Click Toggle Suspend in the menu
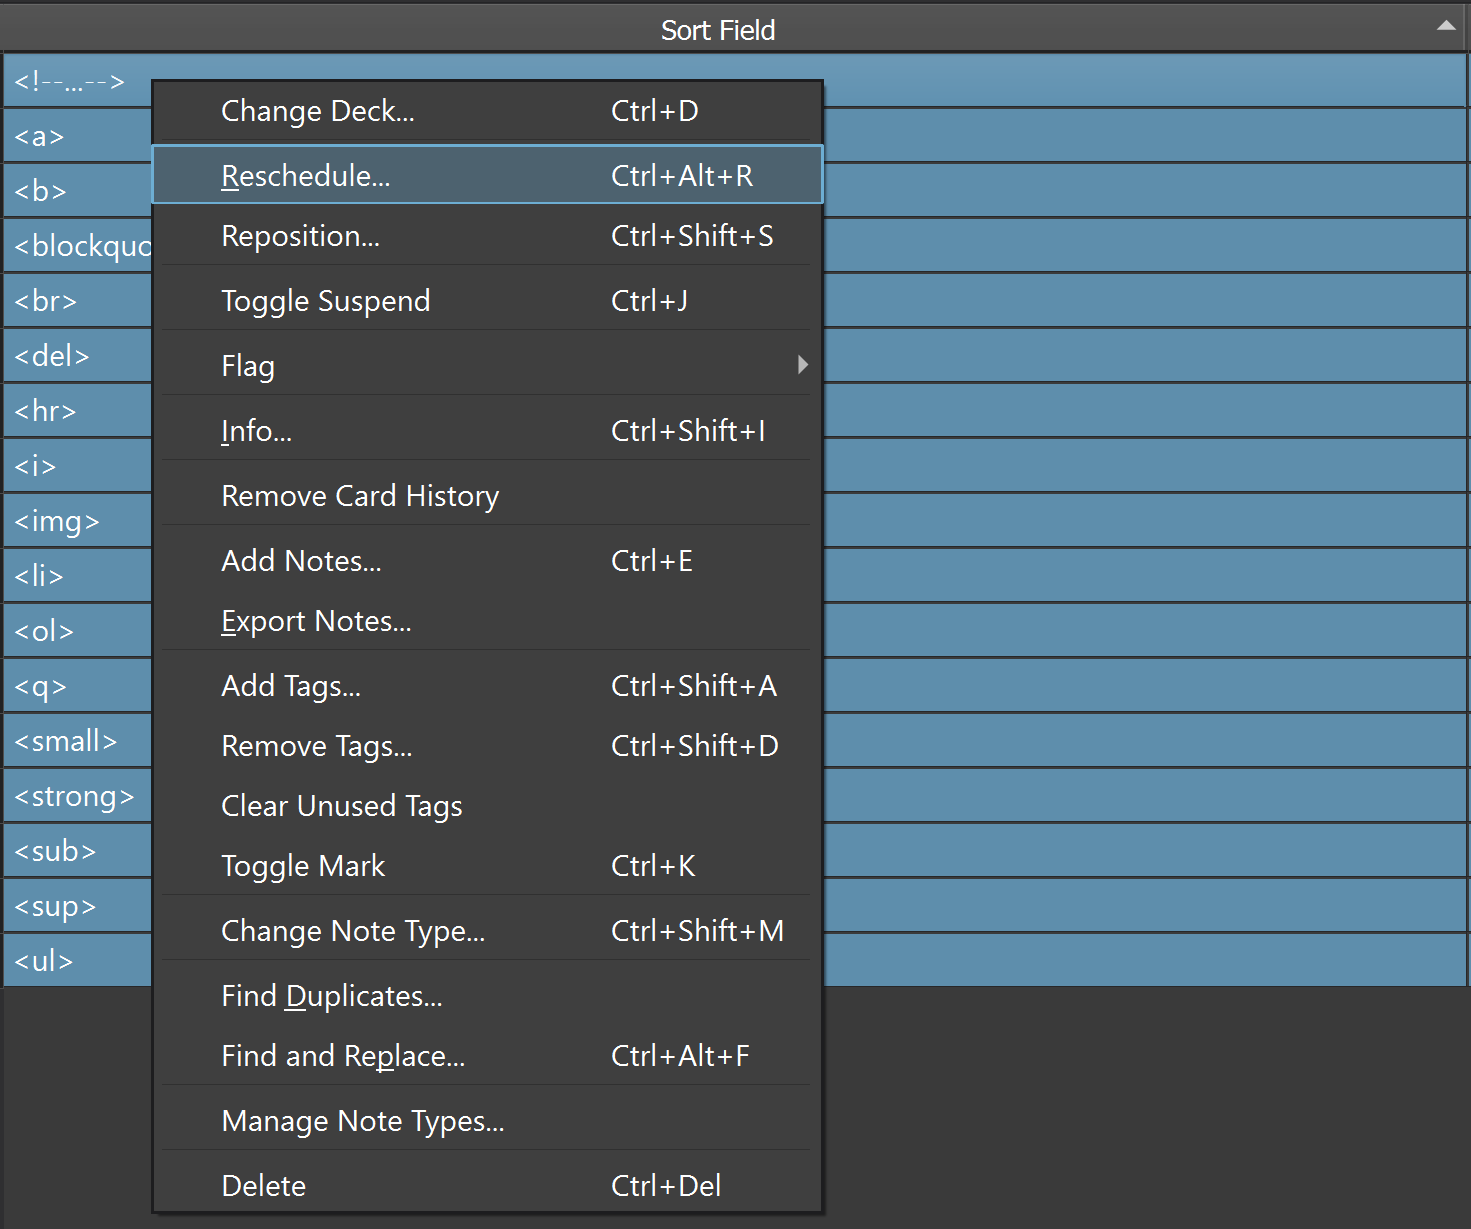 (x=487, y=301)
